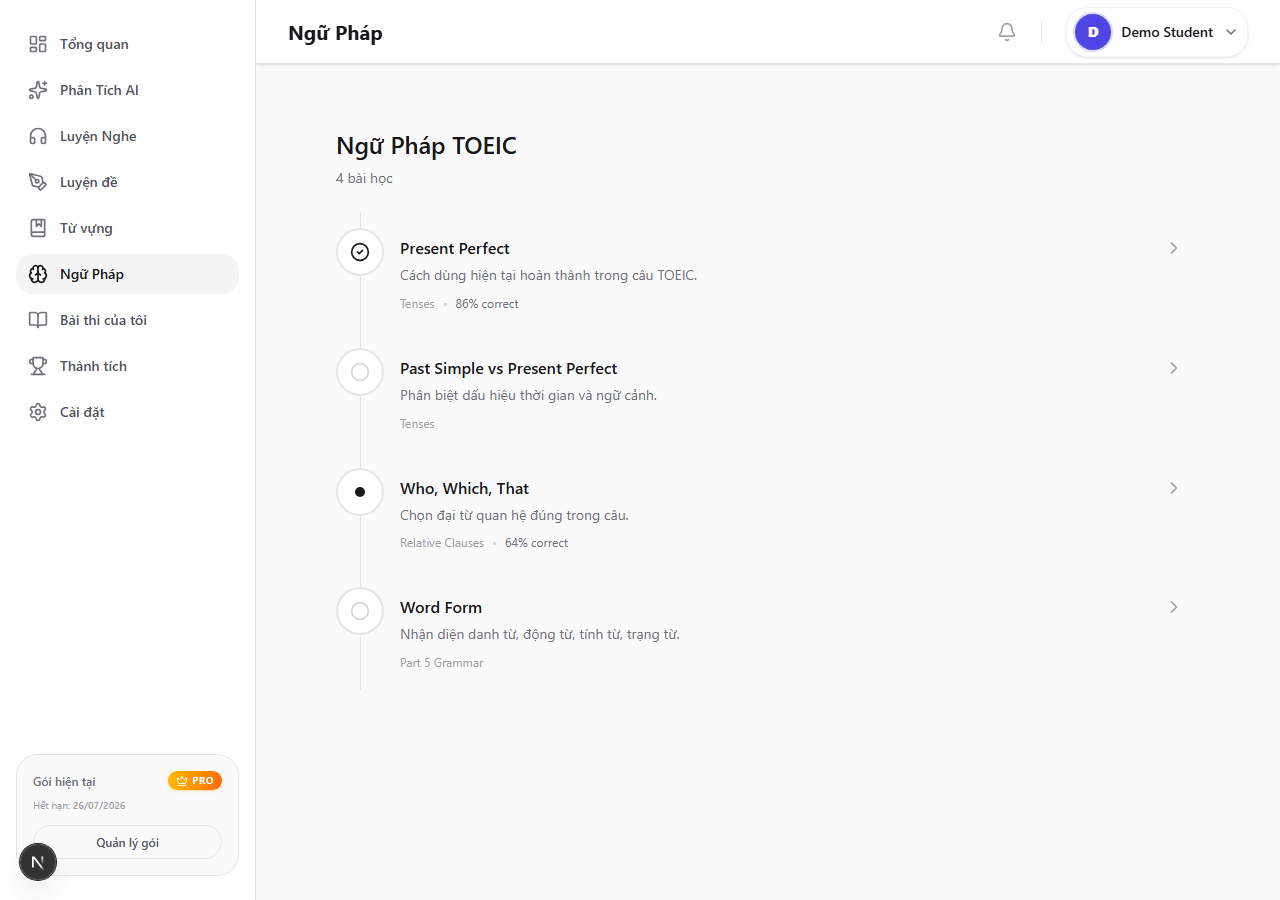Click the Gói hiện tại label
The height and width of the screenshot is (900, 1280).
pos(64,782)
